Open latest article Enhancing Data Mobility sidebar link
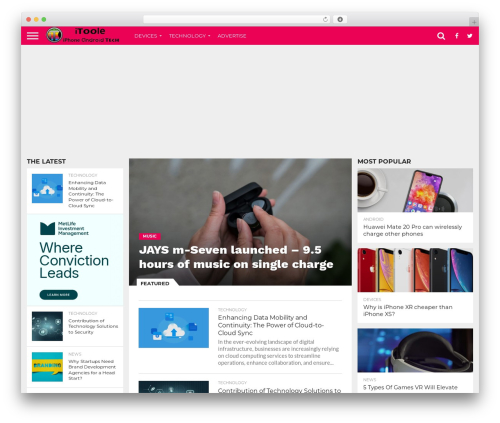 click(x=90, y=194)
